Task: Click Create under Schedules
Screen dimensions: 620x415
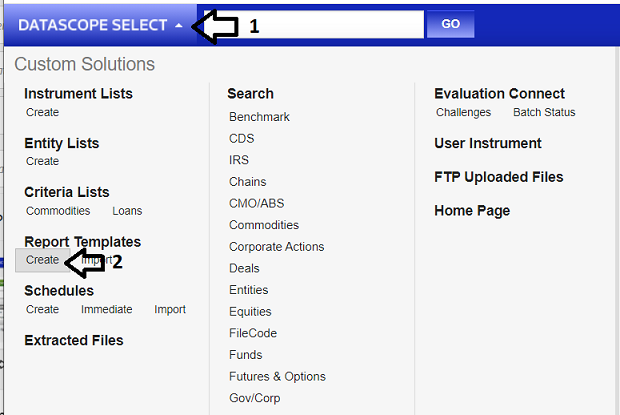Action: click(42, 309)
